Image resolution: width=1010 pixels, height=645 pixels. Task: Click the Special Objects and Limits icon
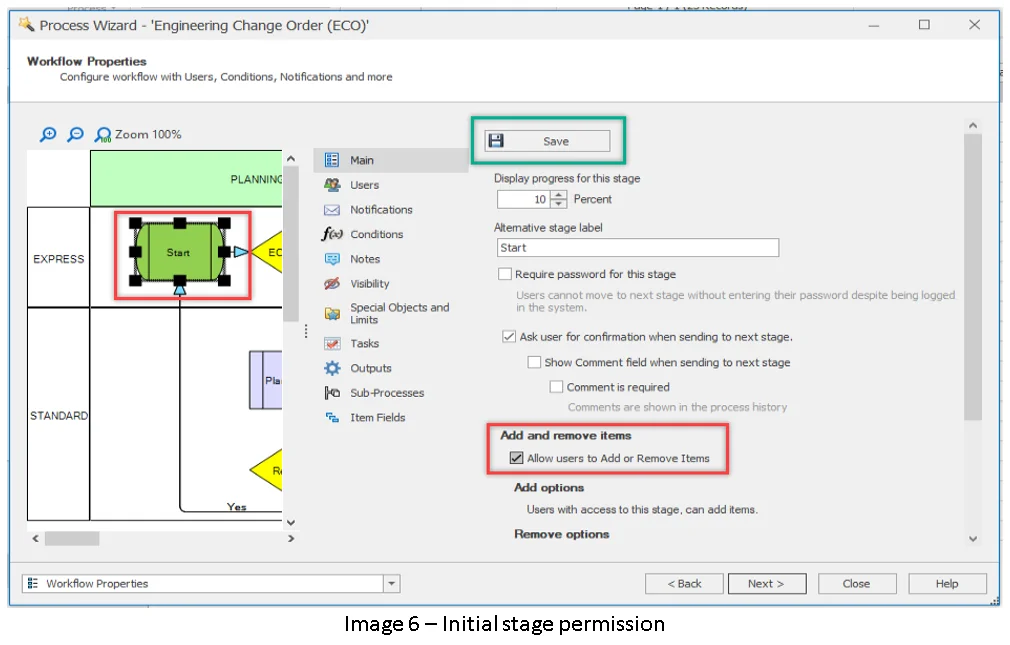coord(332,314)
